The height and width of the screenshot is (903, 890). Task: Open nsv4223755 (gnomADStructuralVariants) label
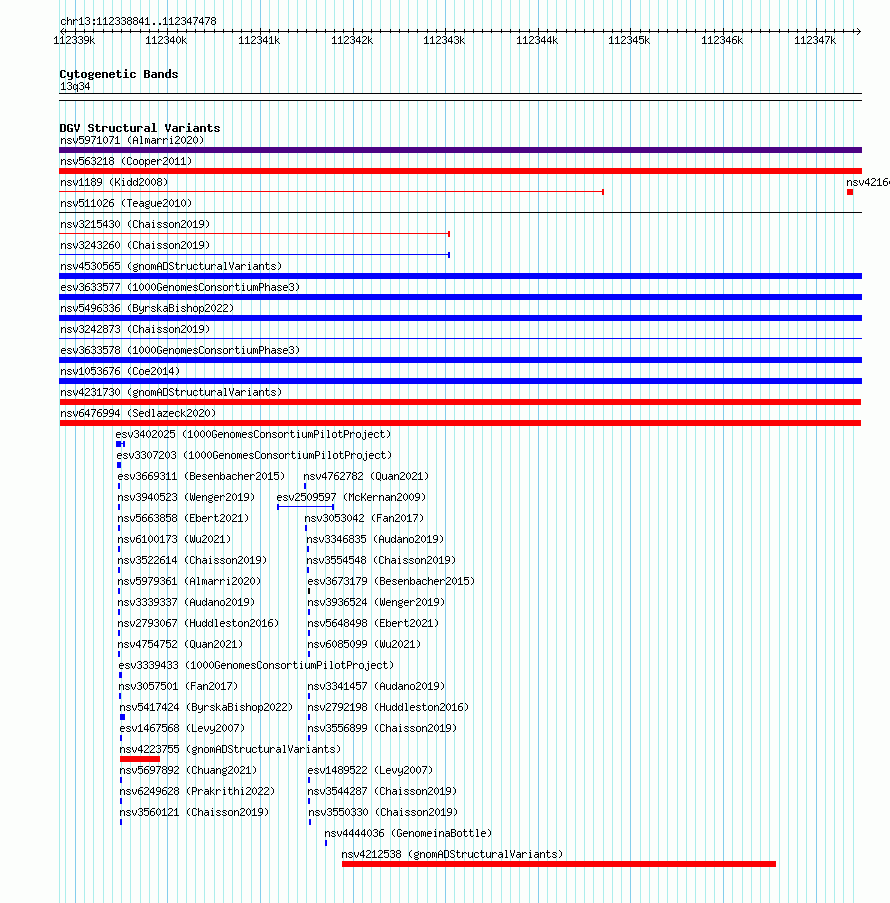pyautogui.click(x=230, y=750)
